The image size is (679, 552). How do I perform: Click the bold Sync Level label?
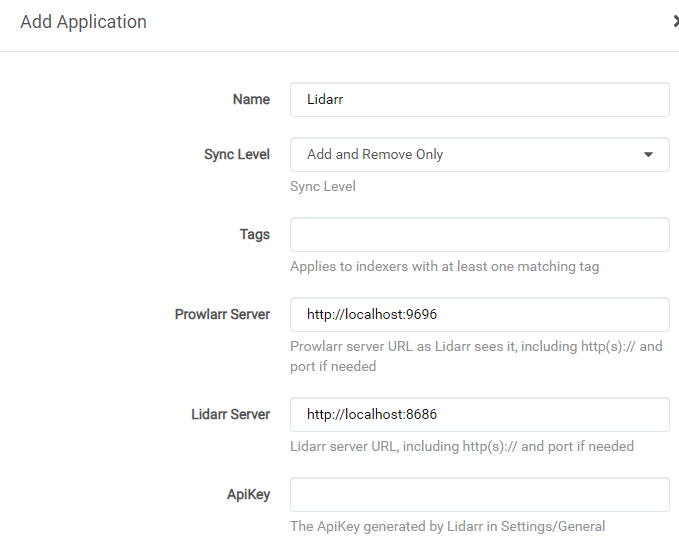click(237, 154)
